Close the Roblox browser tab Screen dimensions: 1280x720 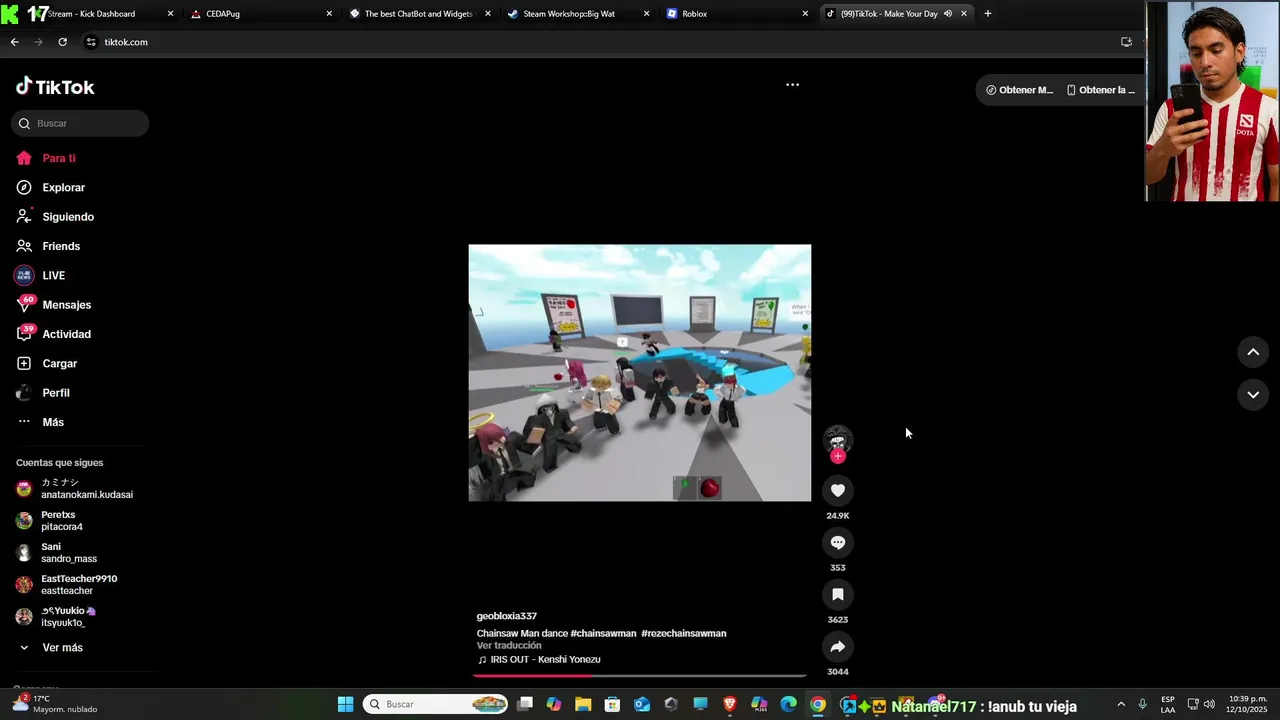pyautogui.click(x=805, y=14)
